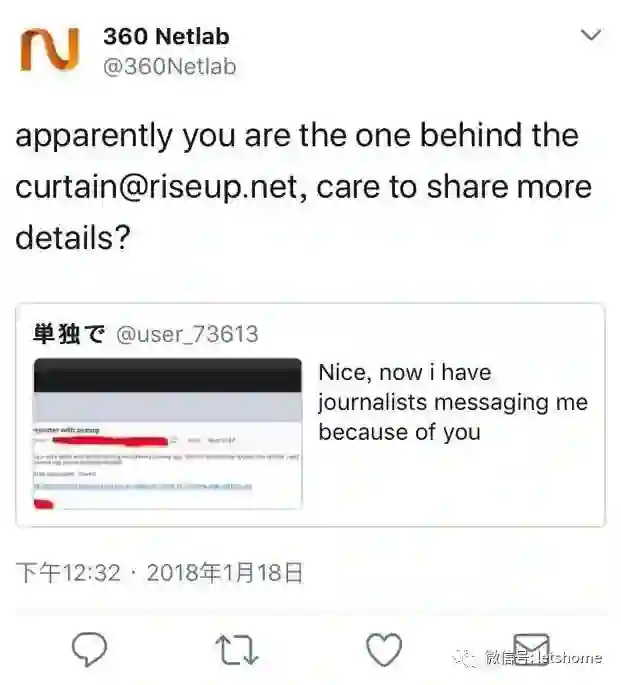The width and height of the screenshot is (621, 685).
Task: Click tweet text line 'apparently you are'
Action: [155, 136]
